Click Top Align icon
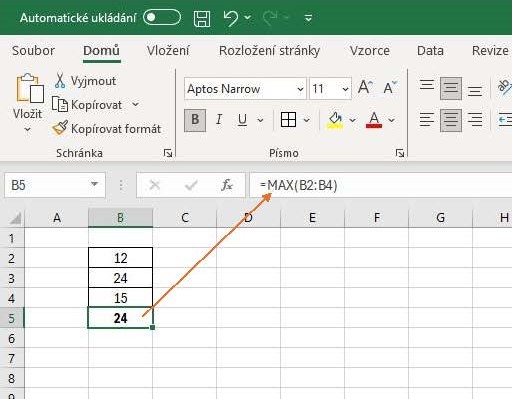Viewport: 512px width, 399px height. (427, 86)
